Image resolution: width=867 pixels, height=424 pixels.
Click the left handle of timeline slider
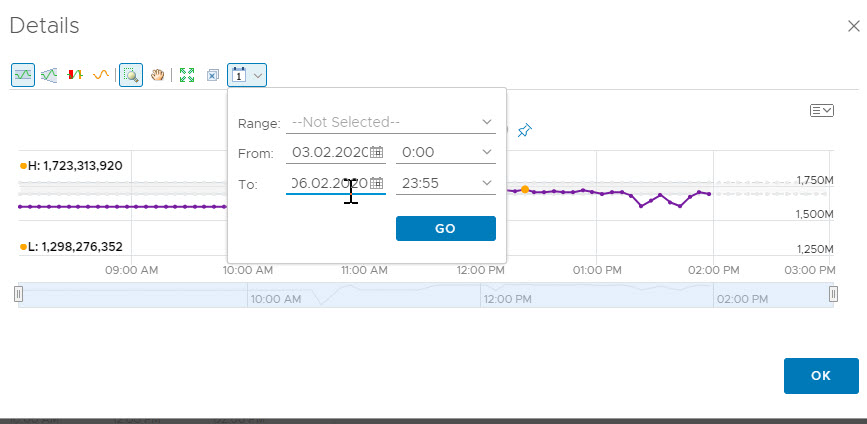coord(19,294)
